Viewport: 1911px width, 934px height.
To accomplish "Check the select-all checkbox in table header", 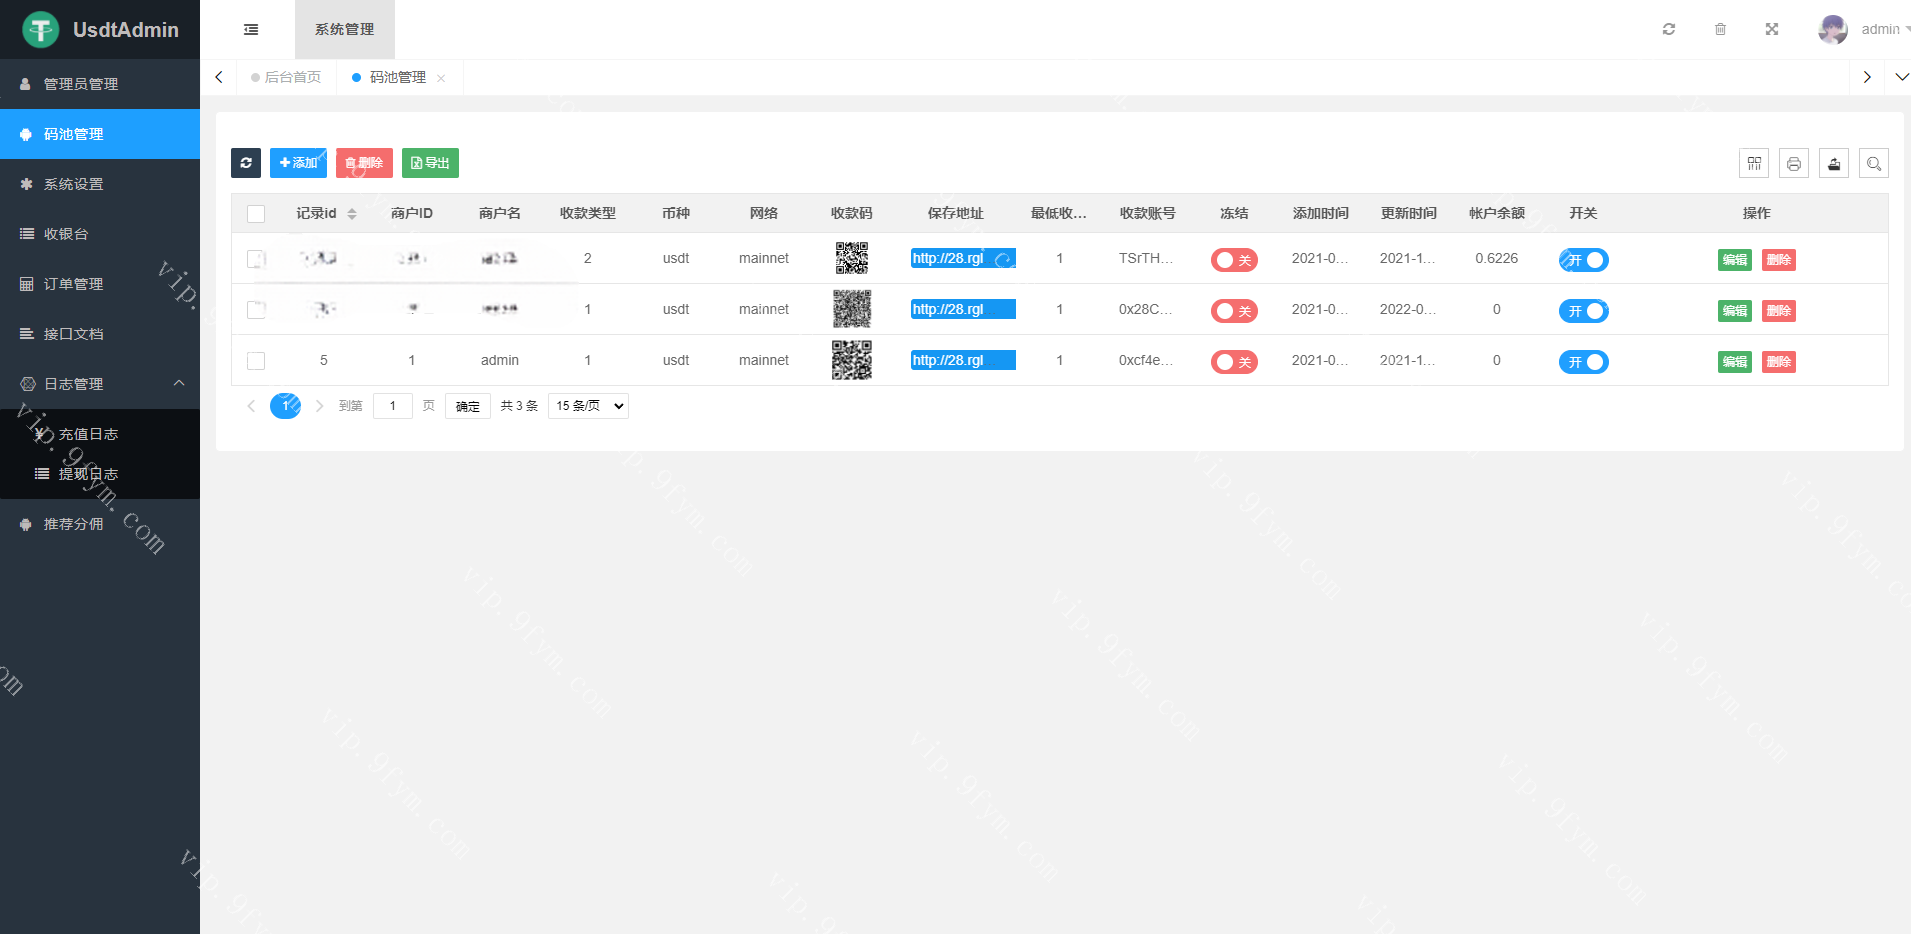I will [x=256, y=214].
